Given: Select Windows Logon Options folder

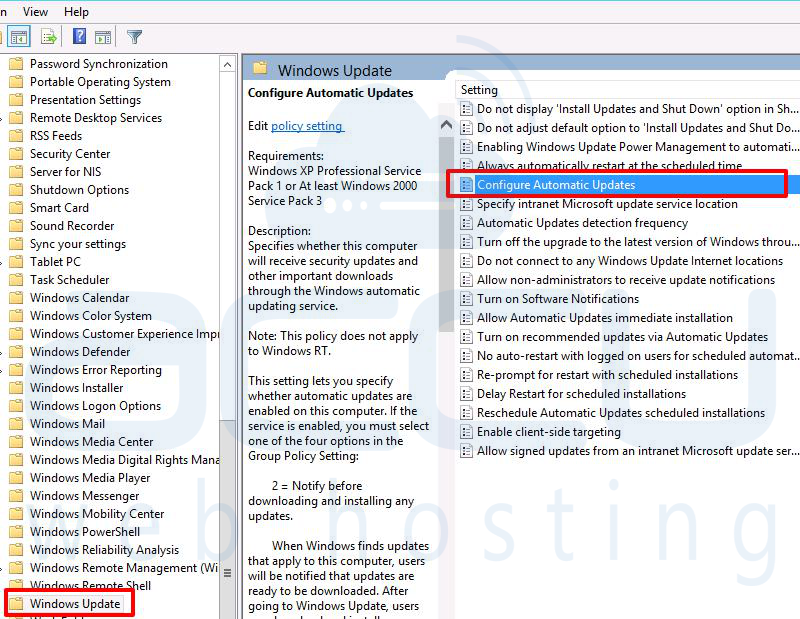Looking at the screenshot, I should (x=95, y=406).
